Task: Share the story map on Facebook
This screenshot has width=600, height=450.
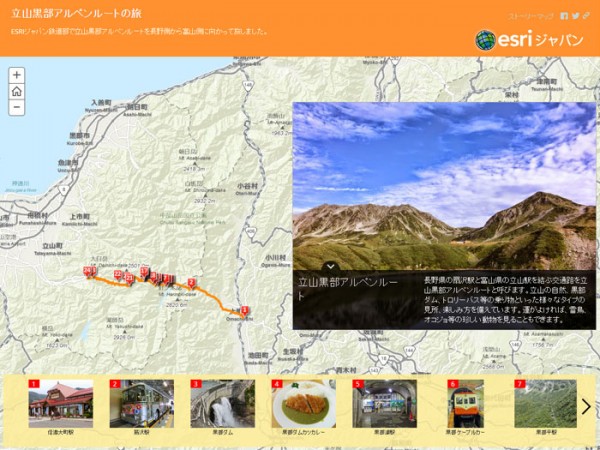Action: [x=564, y=16]
